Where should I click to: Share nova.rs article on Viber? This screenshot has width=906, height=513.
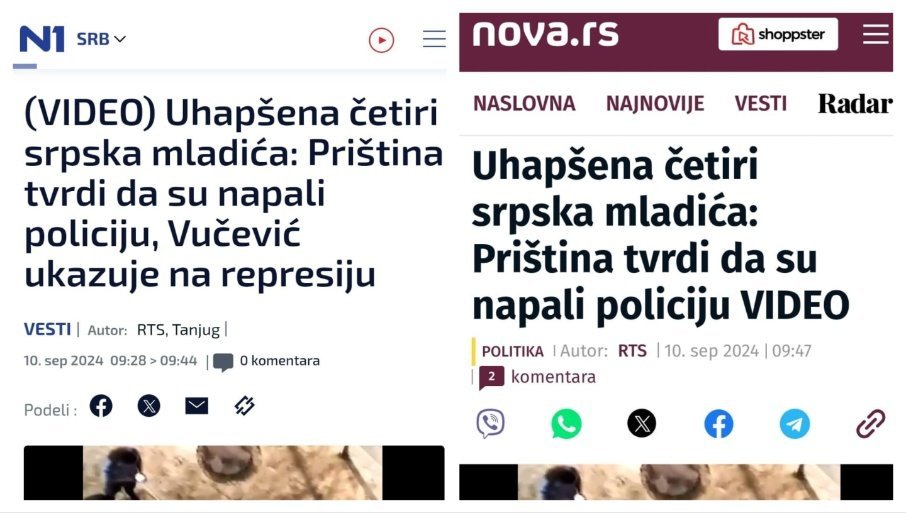[x=491, y=423]
